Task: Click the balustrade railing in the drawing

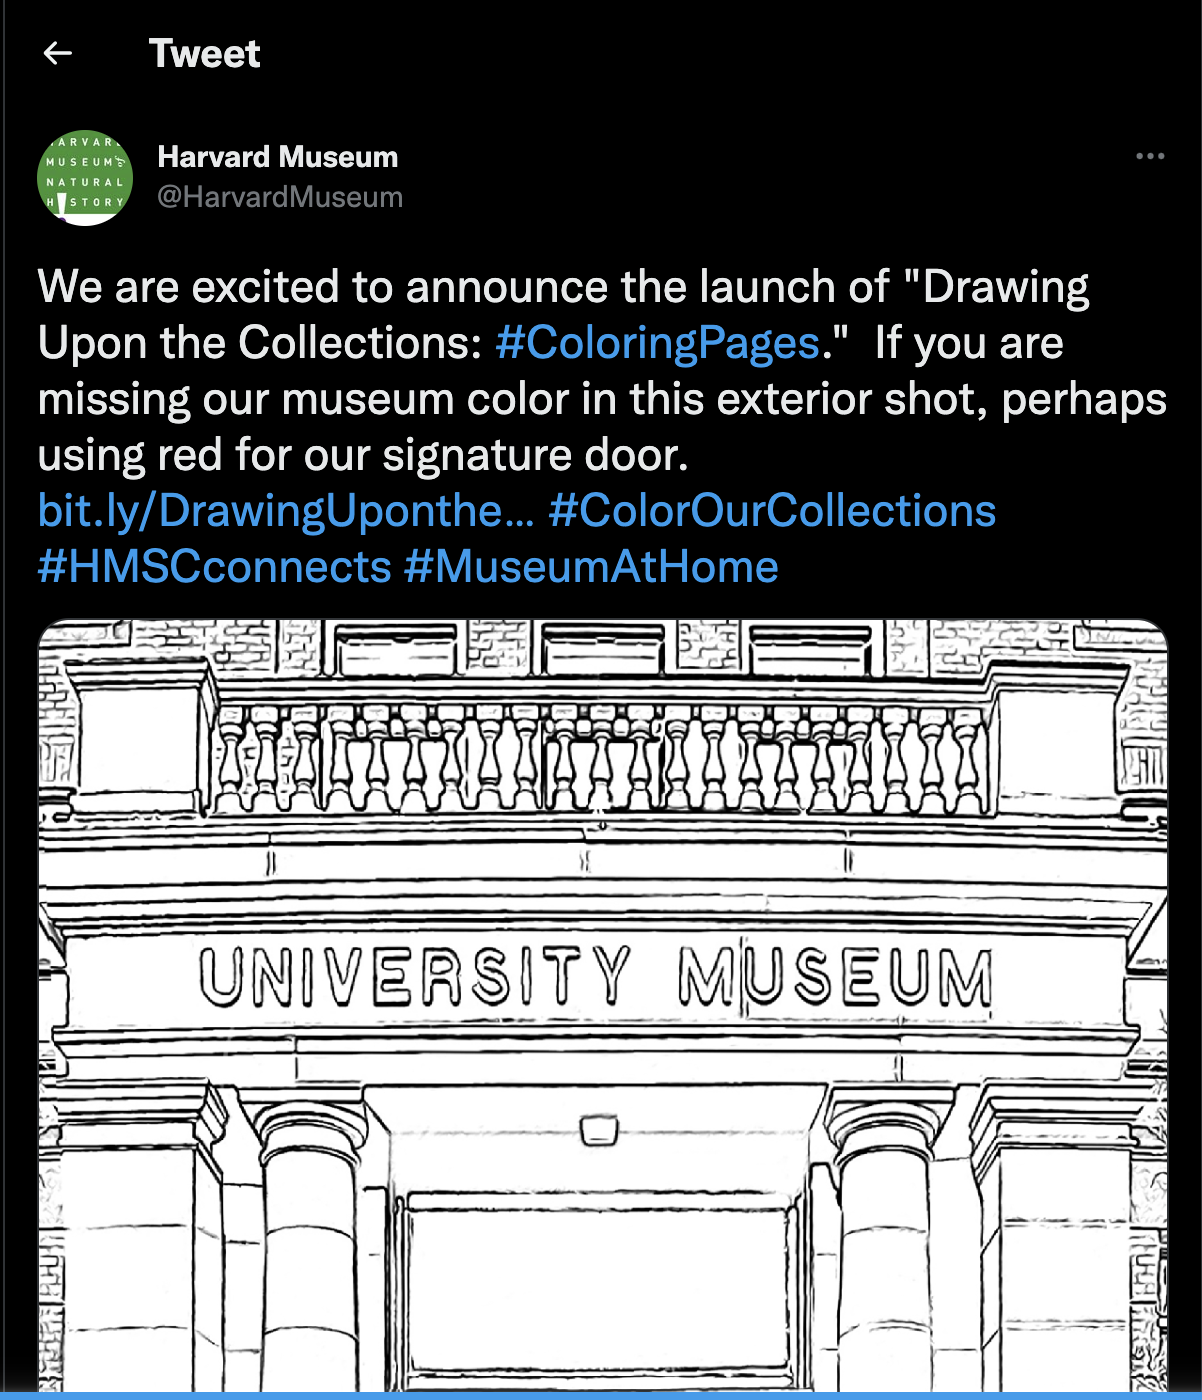Action: coord(600,762)
